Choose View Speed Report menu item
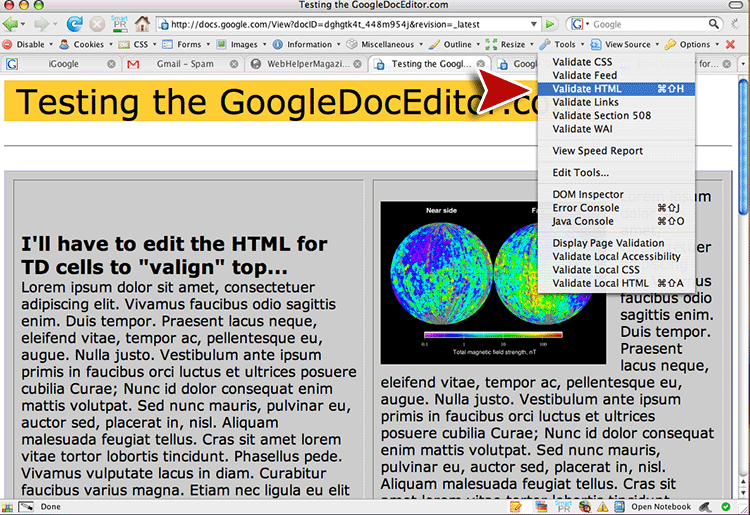The image size is (750, 515). tap(597, 151)
